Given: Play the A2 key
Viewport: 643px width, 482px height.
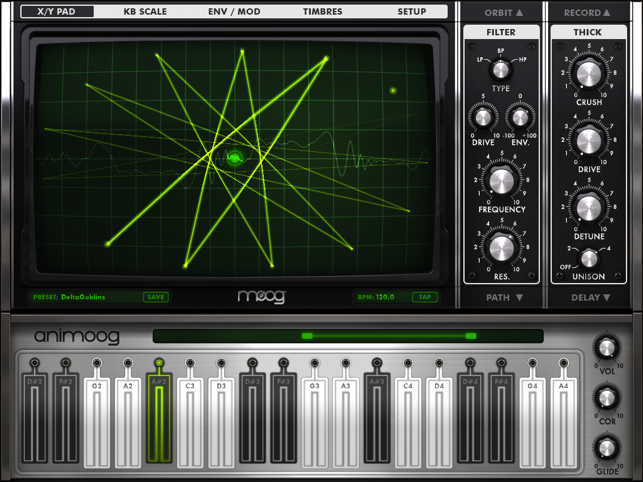Looking at the screenshot, I should tap(128, 423).
